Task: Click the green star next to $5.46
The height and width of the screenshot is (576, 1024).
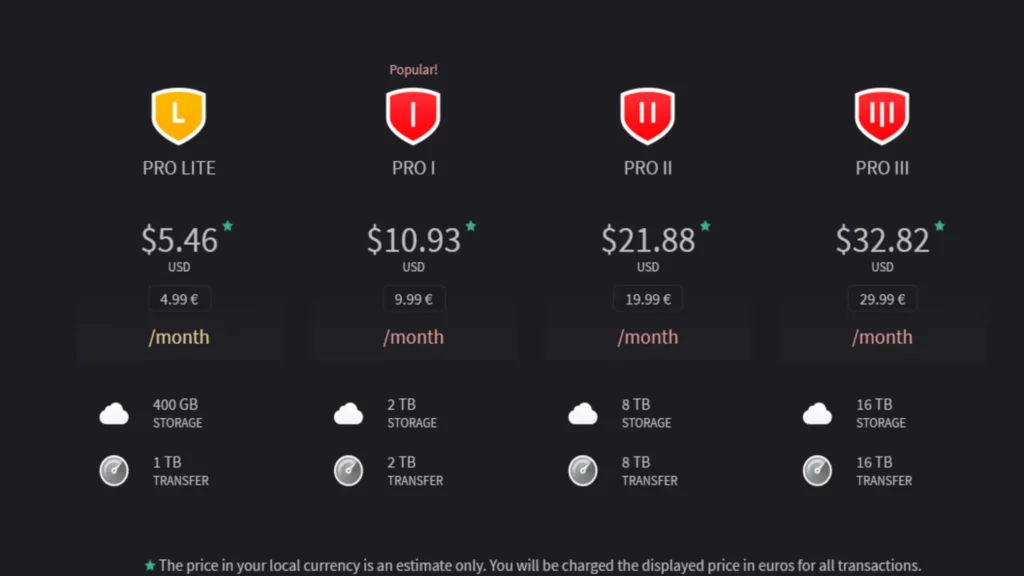Action: pos(227,227)
